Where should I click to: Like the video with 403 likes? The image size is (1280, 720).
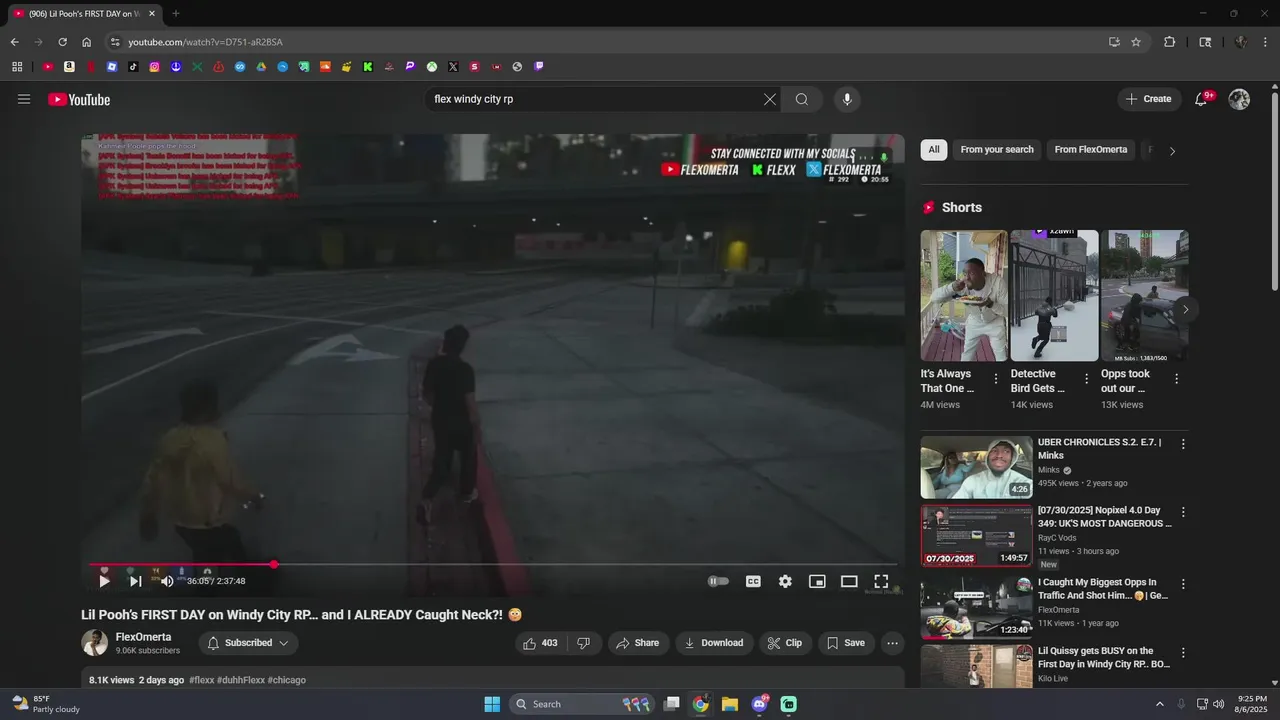540,643
